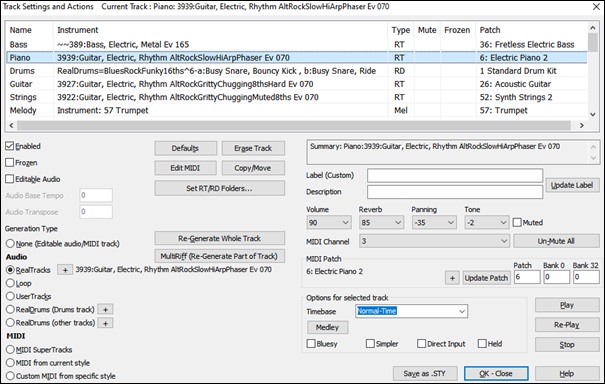The height and width of the screenshot is (384, 605).
Task: Click the Play button
Action: 567,305
